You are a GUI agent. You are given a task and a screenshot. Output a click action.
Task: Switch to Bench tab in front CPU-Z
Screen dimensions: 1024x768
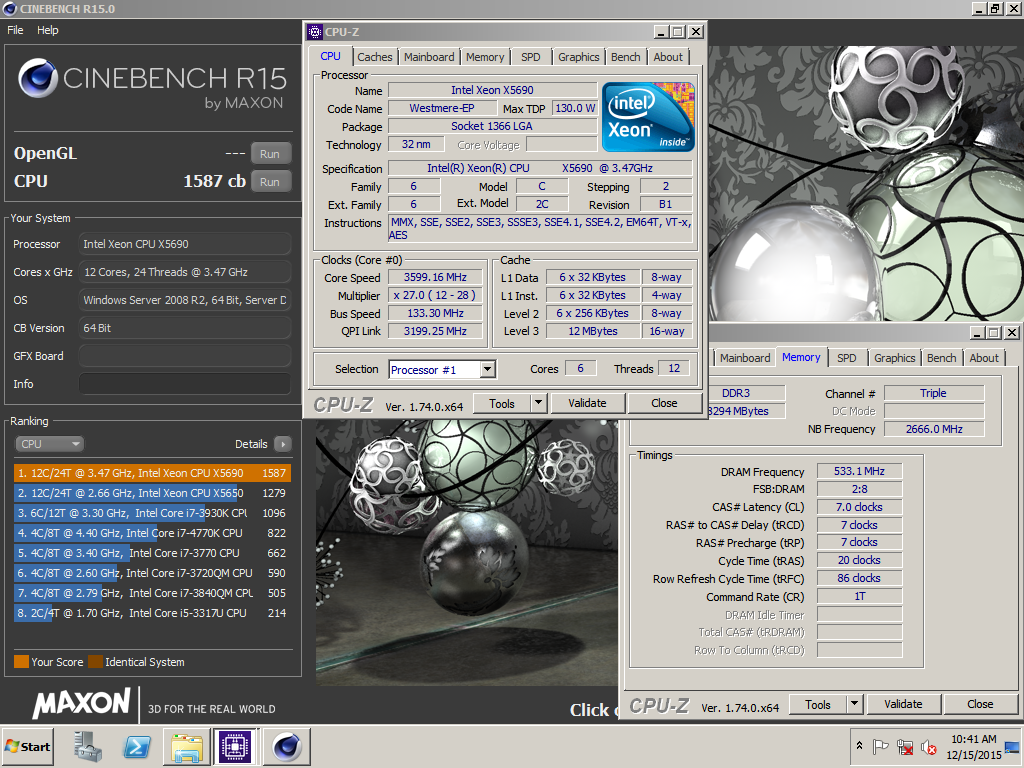(626, 57)
